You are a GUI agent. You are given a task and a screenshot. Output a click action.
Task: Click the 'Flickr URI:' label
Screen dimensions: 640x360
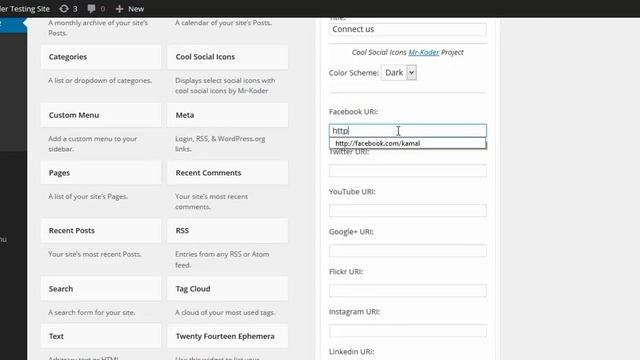tap(346, 271)
